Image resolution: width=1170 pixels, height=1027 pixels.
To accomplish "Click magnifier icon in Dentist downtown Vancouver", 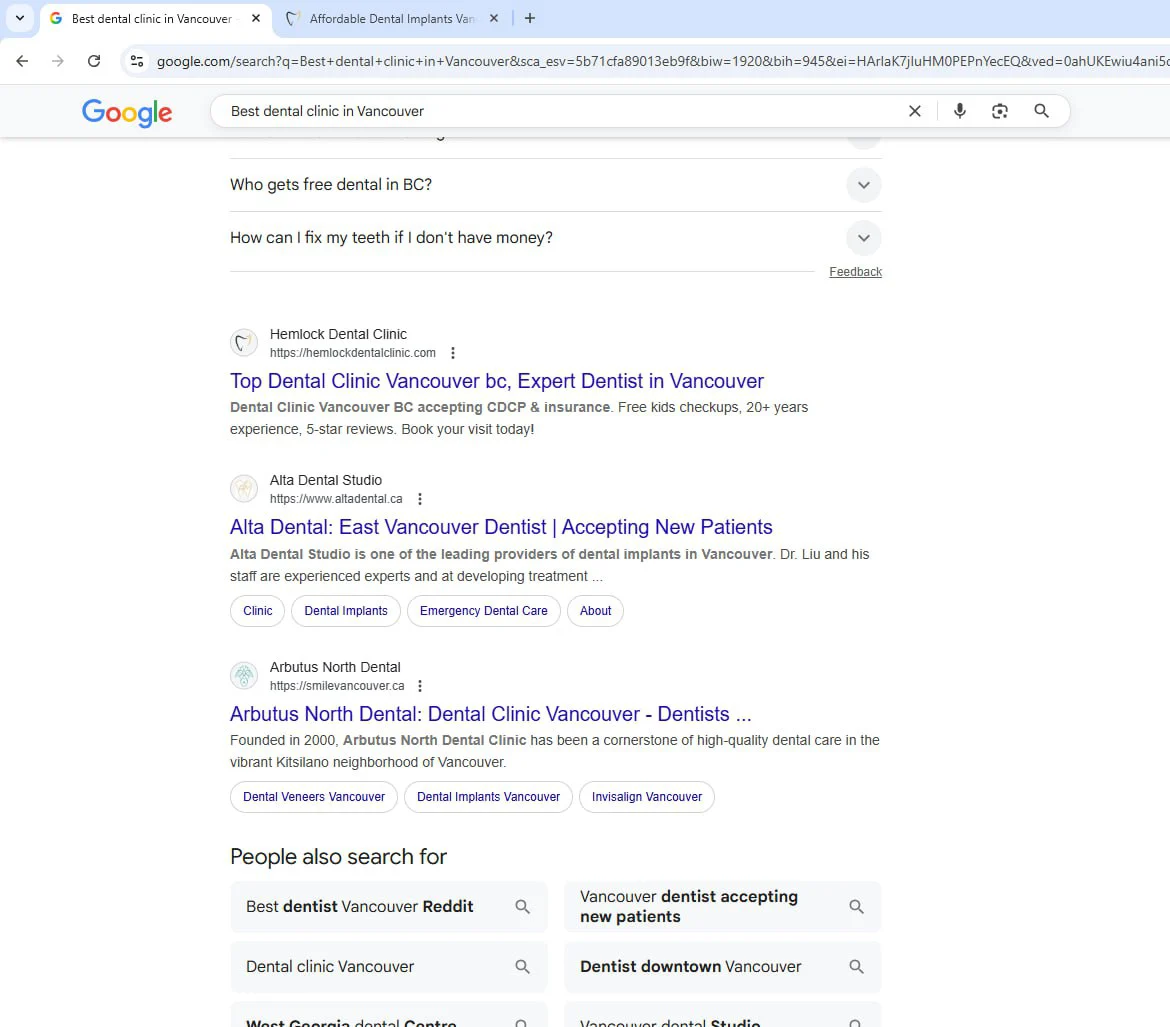I will point(857,967).
